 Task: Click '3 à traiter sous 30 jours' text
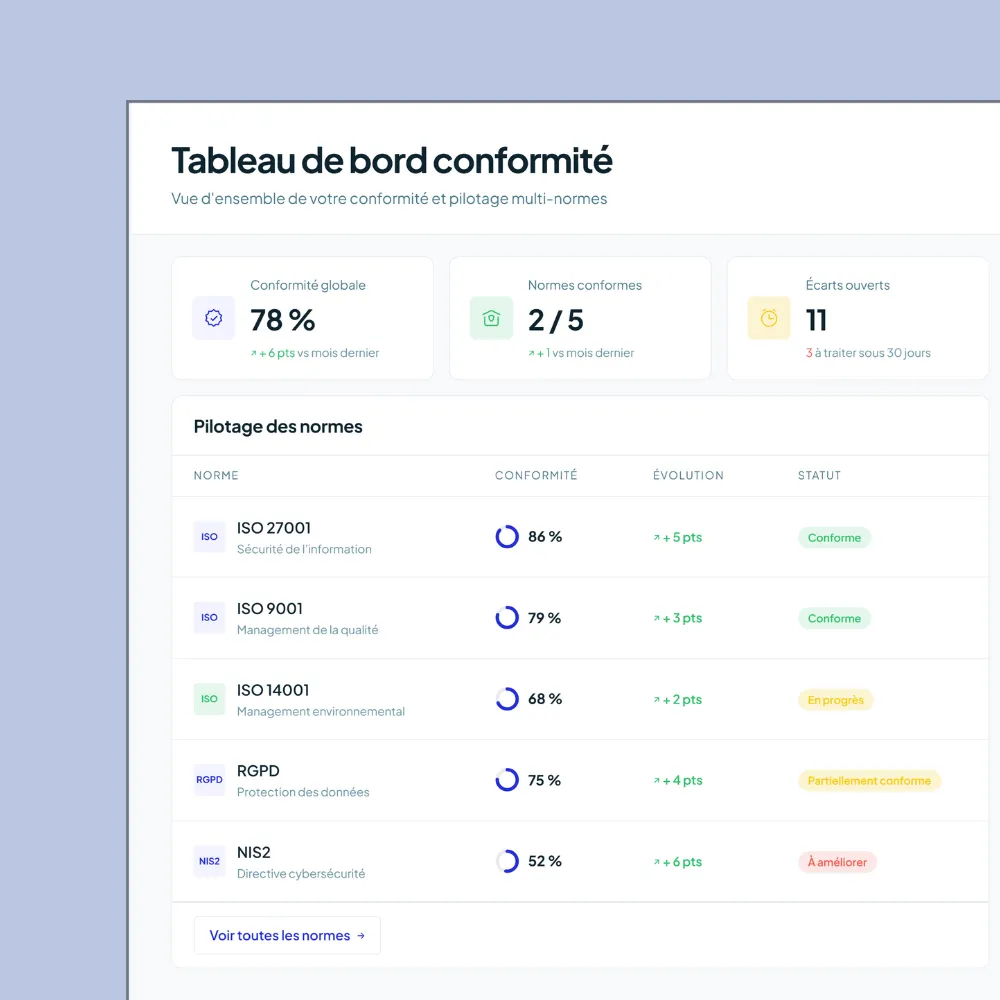(868, 353)
